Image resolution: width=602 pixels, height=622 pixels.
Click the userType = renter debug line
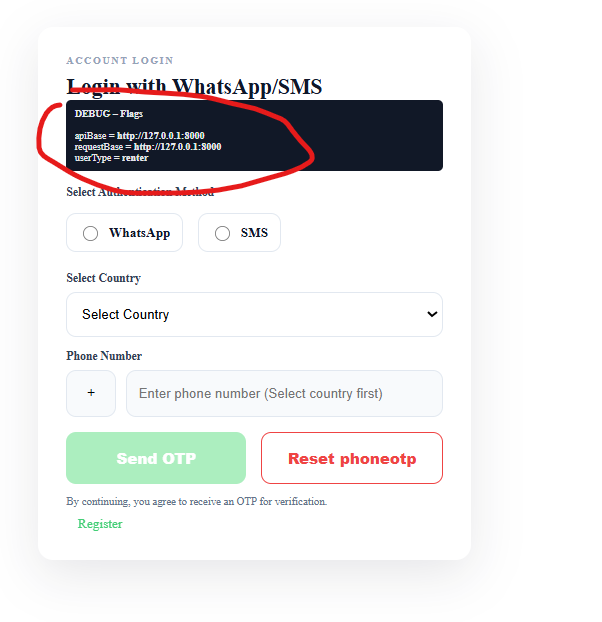point(111,157)
